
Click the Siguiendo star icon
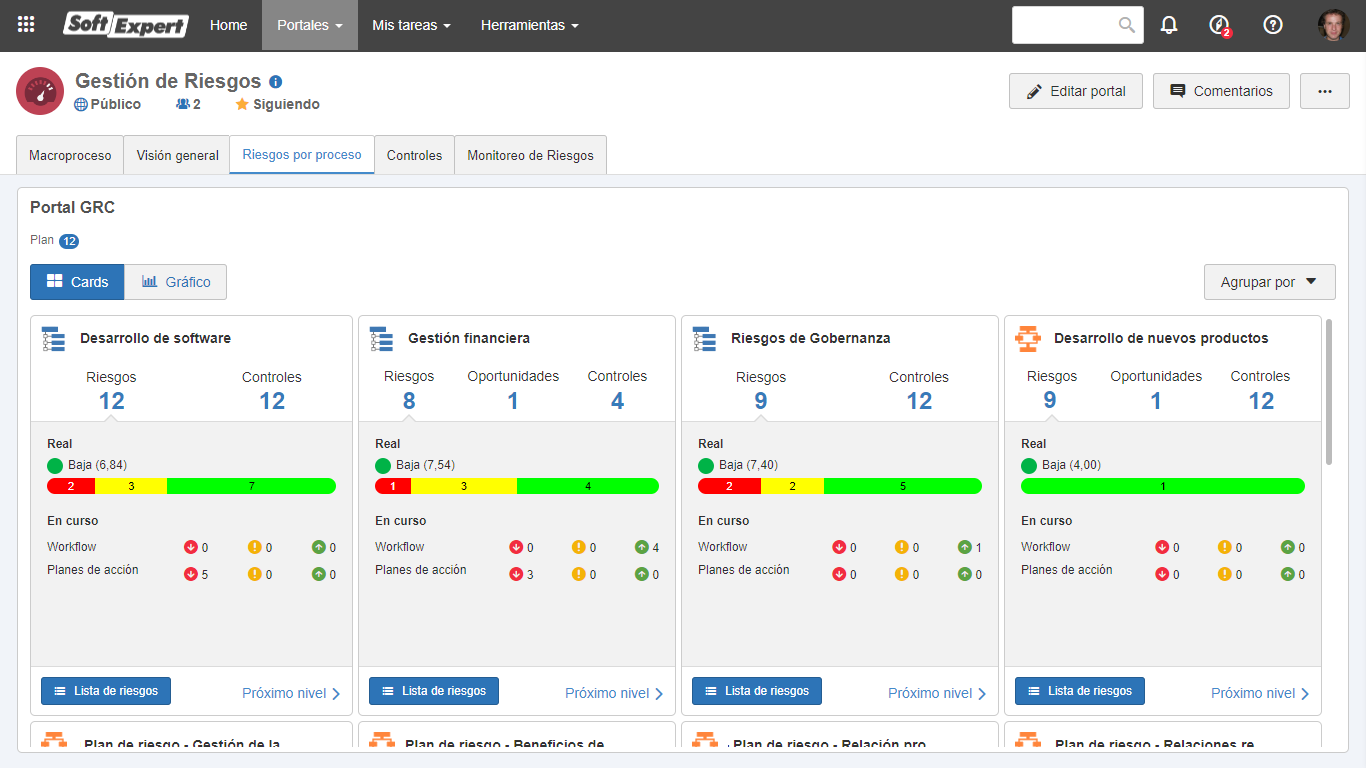242,104
